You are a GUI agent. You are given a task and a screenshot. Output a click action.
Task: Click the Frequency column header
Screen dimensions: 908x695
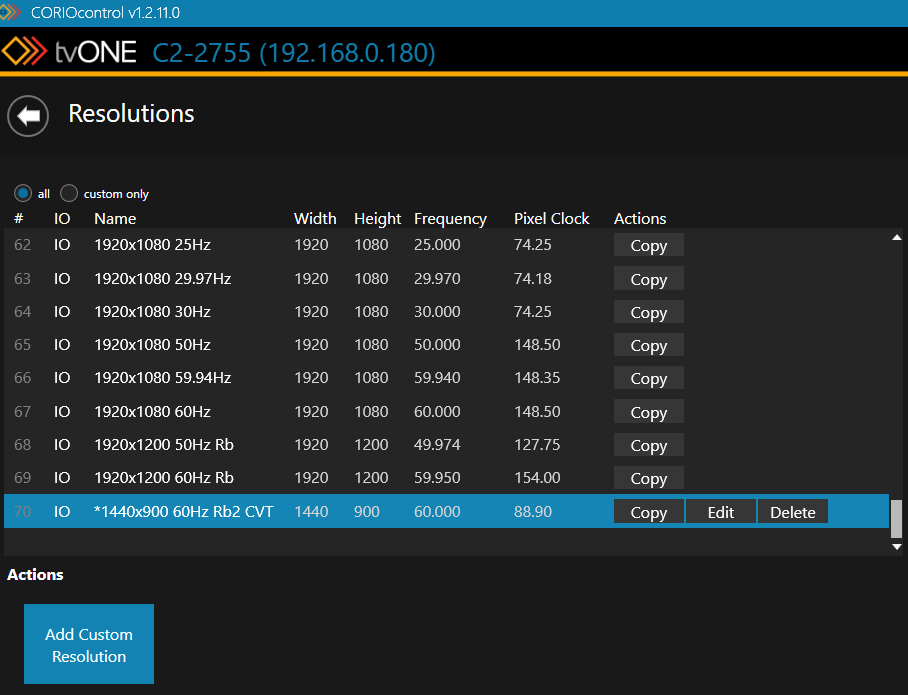point(450,219)
